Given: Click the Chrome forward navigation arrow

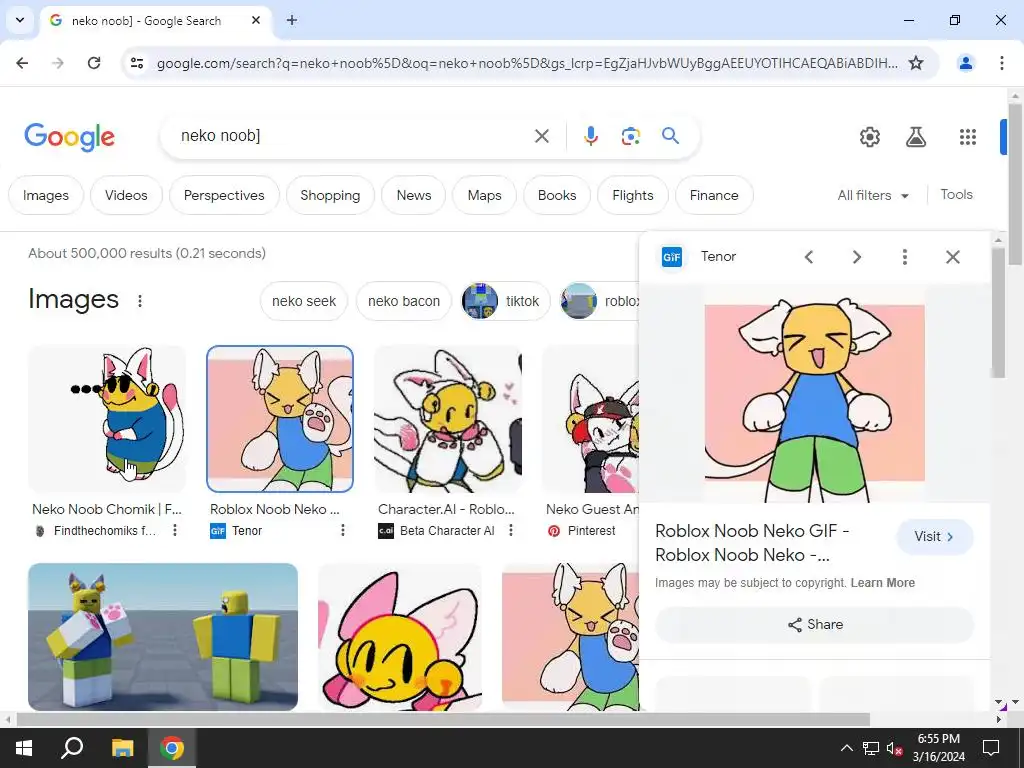Looking at the screenshot, I should 58,63.
